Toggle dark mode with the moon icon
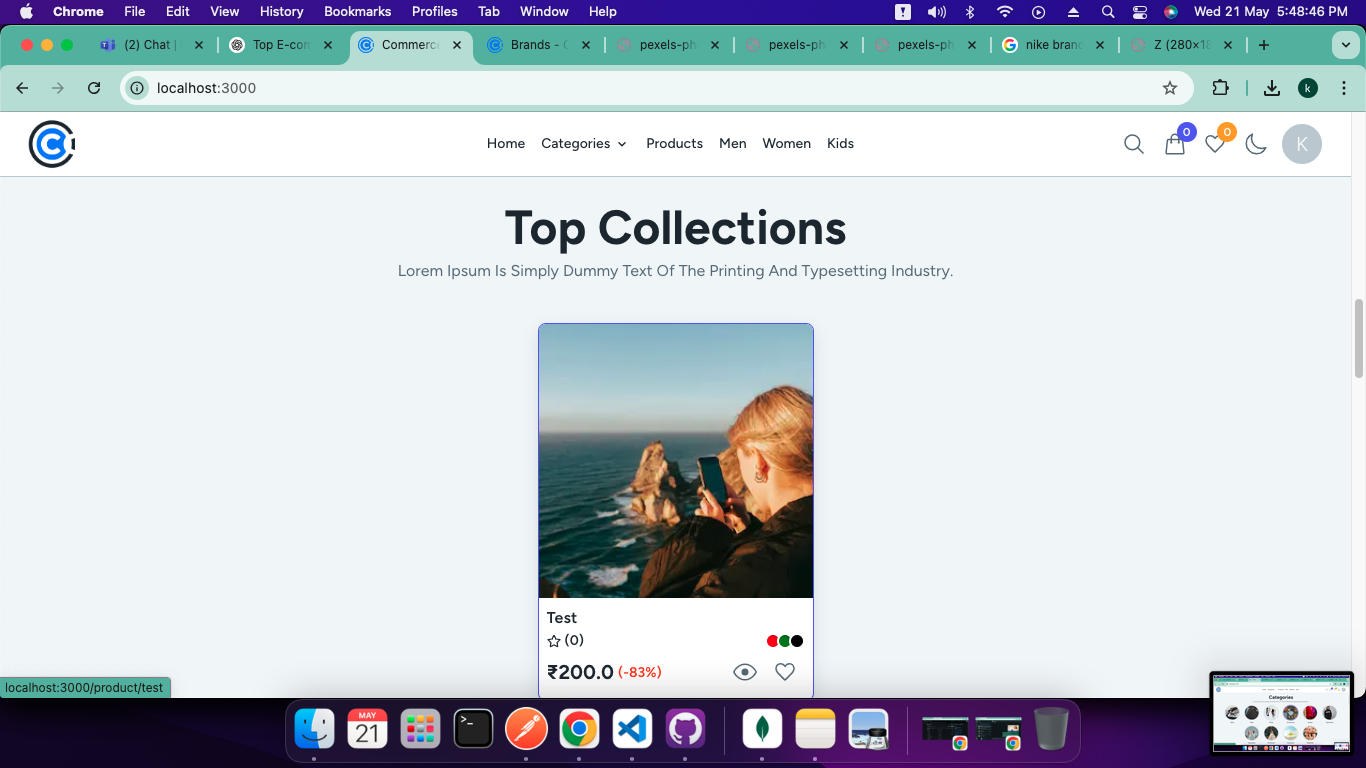The image size is (1366, 768). [1256, 144]
